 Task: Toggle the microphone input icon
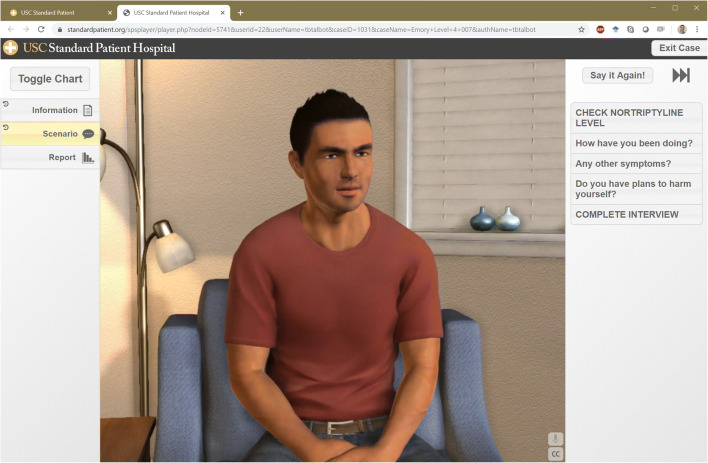[x=556, y=439]
